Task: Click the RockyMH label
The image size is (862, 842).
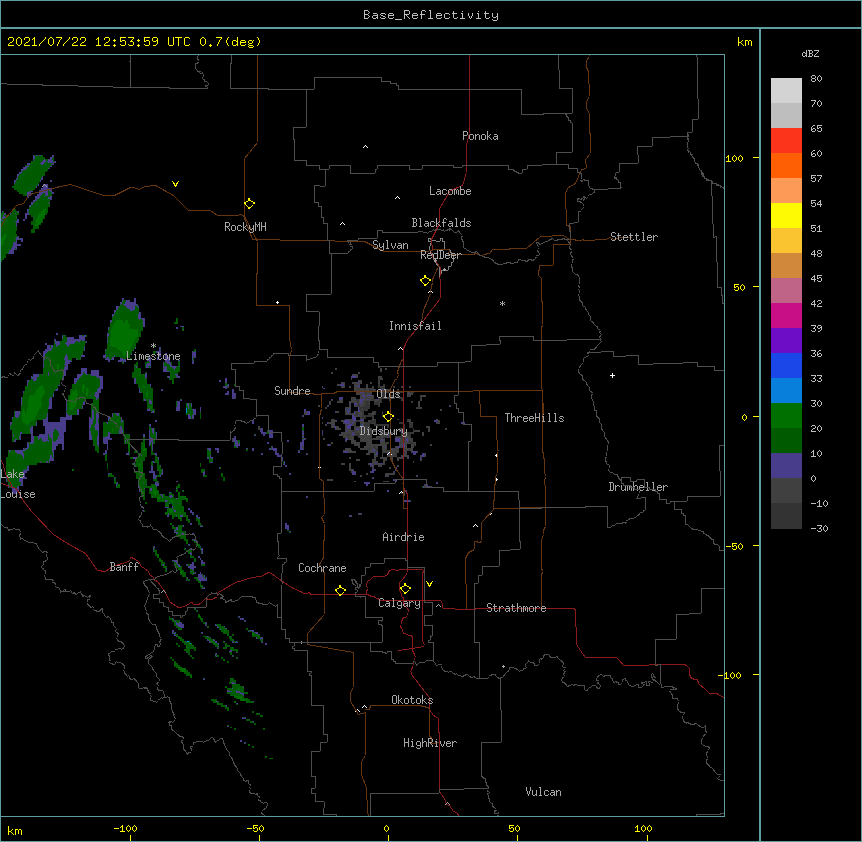Action: tap(245, 227)
